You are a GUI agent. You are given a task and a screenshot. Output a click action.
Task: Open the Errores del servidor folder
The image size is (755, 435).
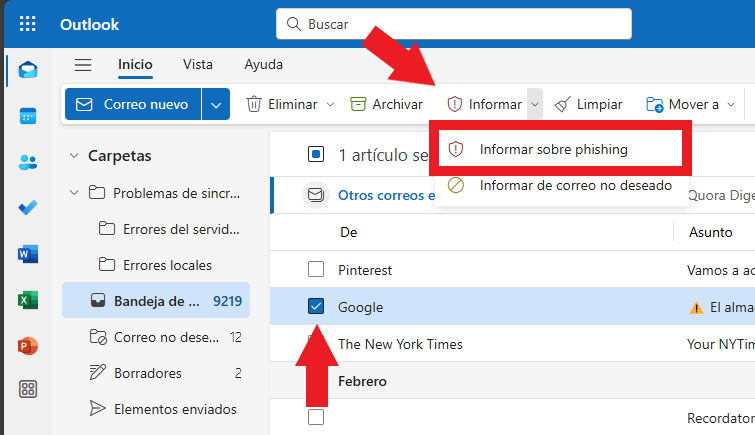(x=156, y=229)
